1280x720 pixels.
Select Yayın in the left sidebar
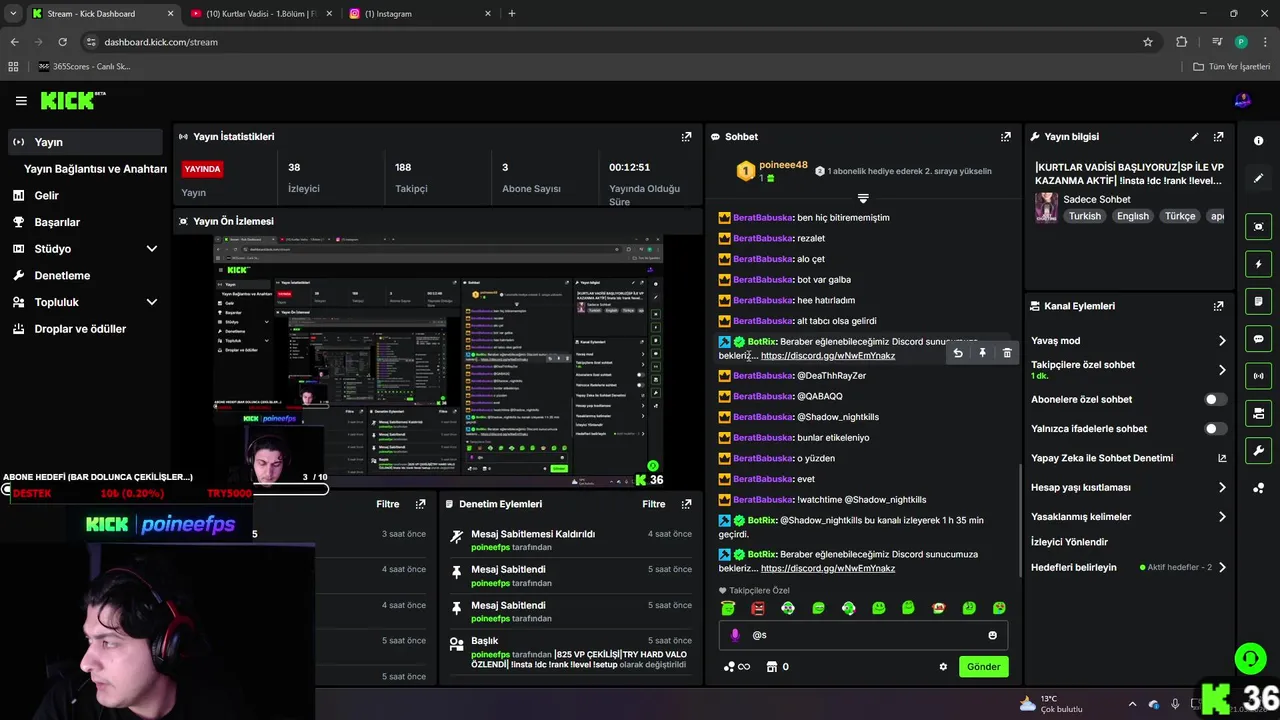pos(86,142)
